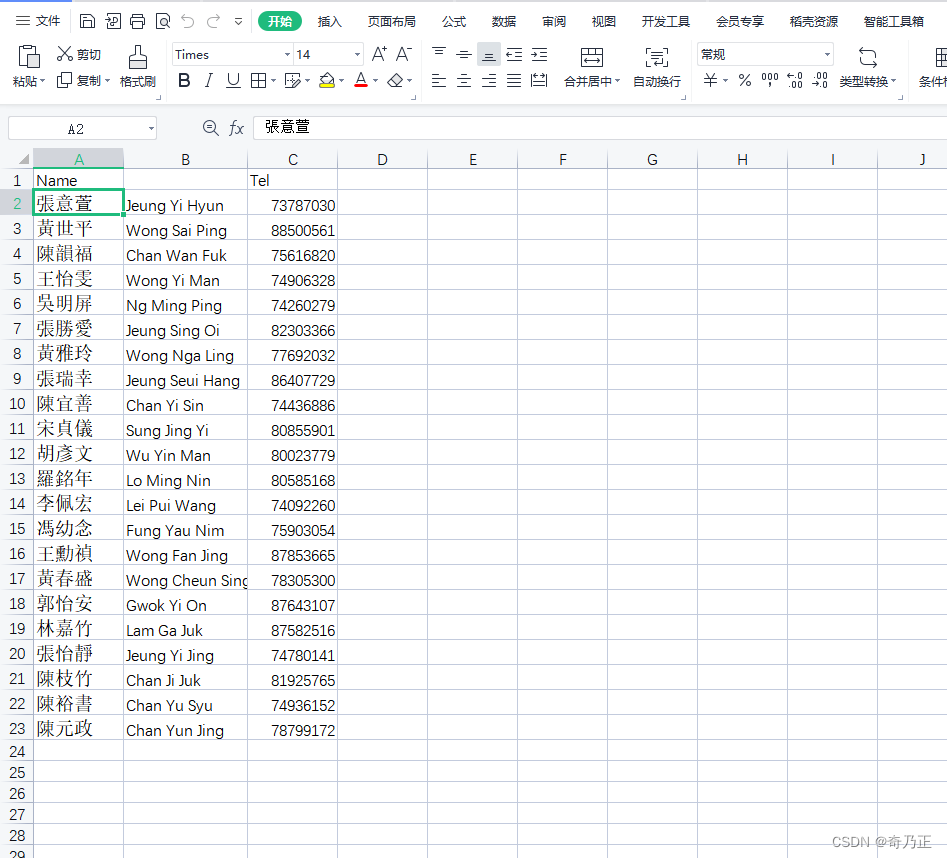Switch to the 插入 (Insert) tab
The height and width of the screenshot is (858, 947).
click(x=330, y=22)
